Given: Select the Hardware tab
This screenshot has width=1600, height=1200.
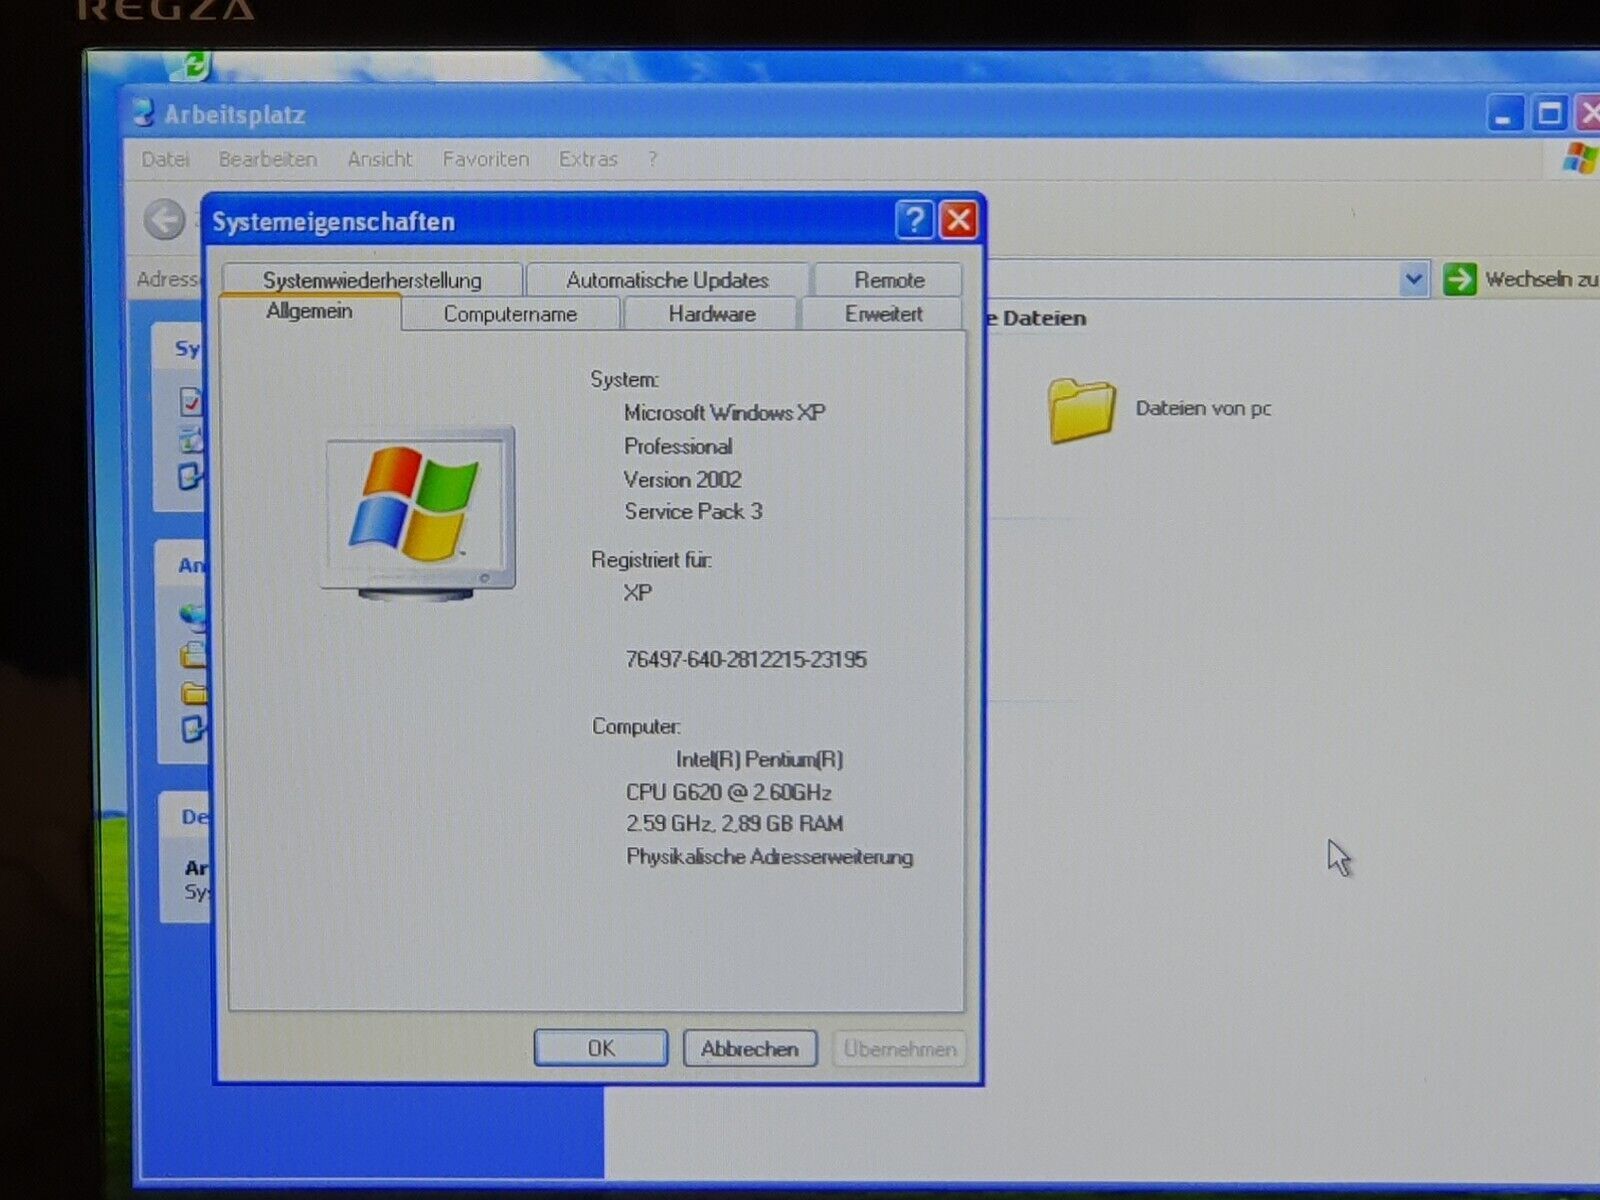Looking at the screenshot, I should pyautogui.click(x=711, y=314).
